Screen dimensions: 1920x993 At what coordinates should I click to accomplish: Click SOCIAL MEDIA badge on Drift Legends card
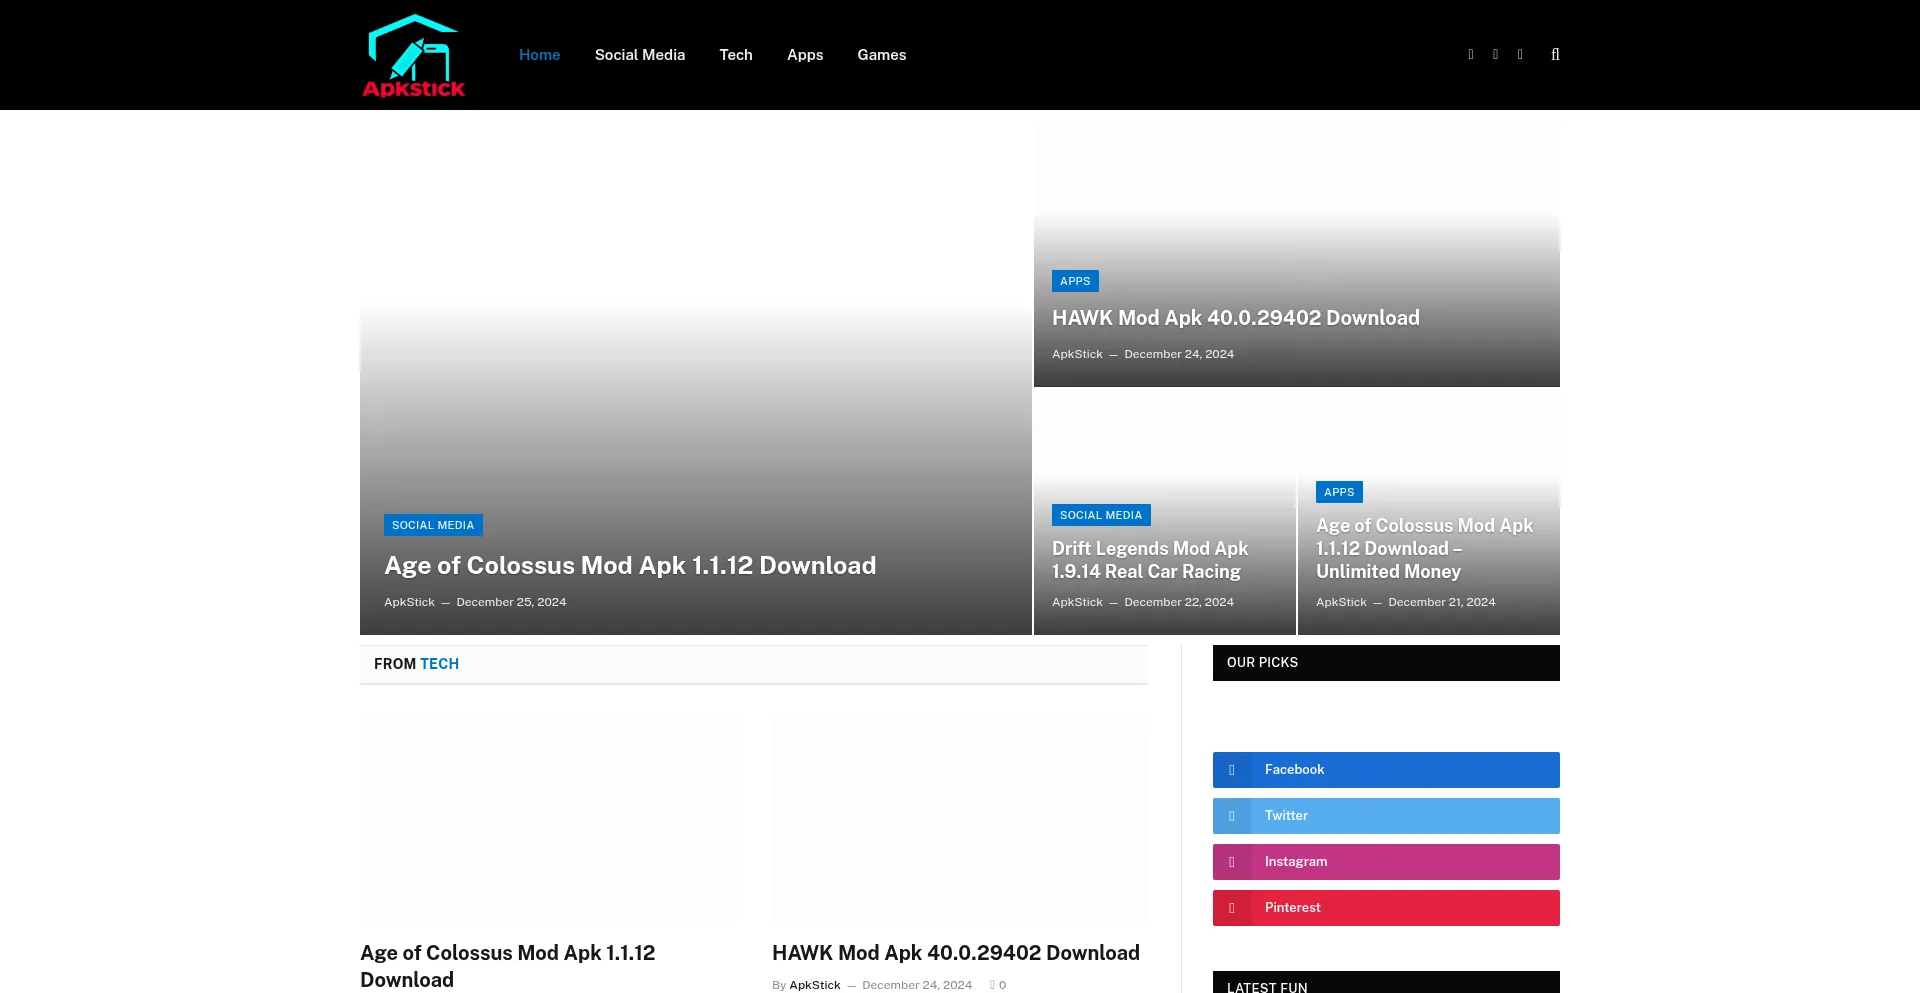1101,515
